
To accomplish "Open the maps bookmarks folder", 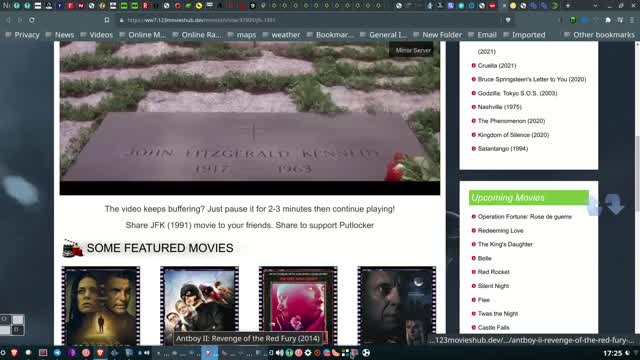I will [242, 35].
